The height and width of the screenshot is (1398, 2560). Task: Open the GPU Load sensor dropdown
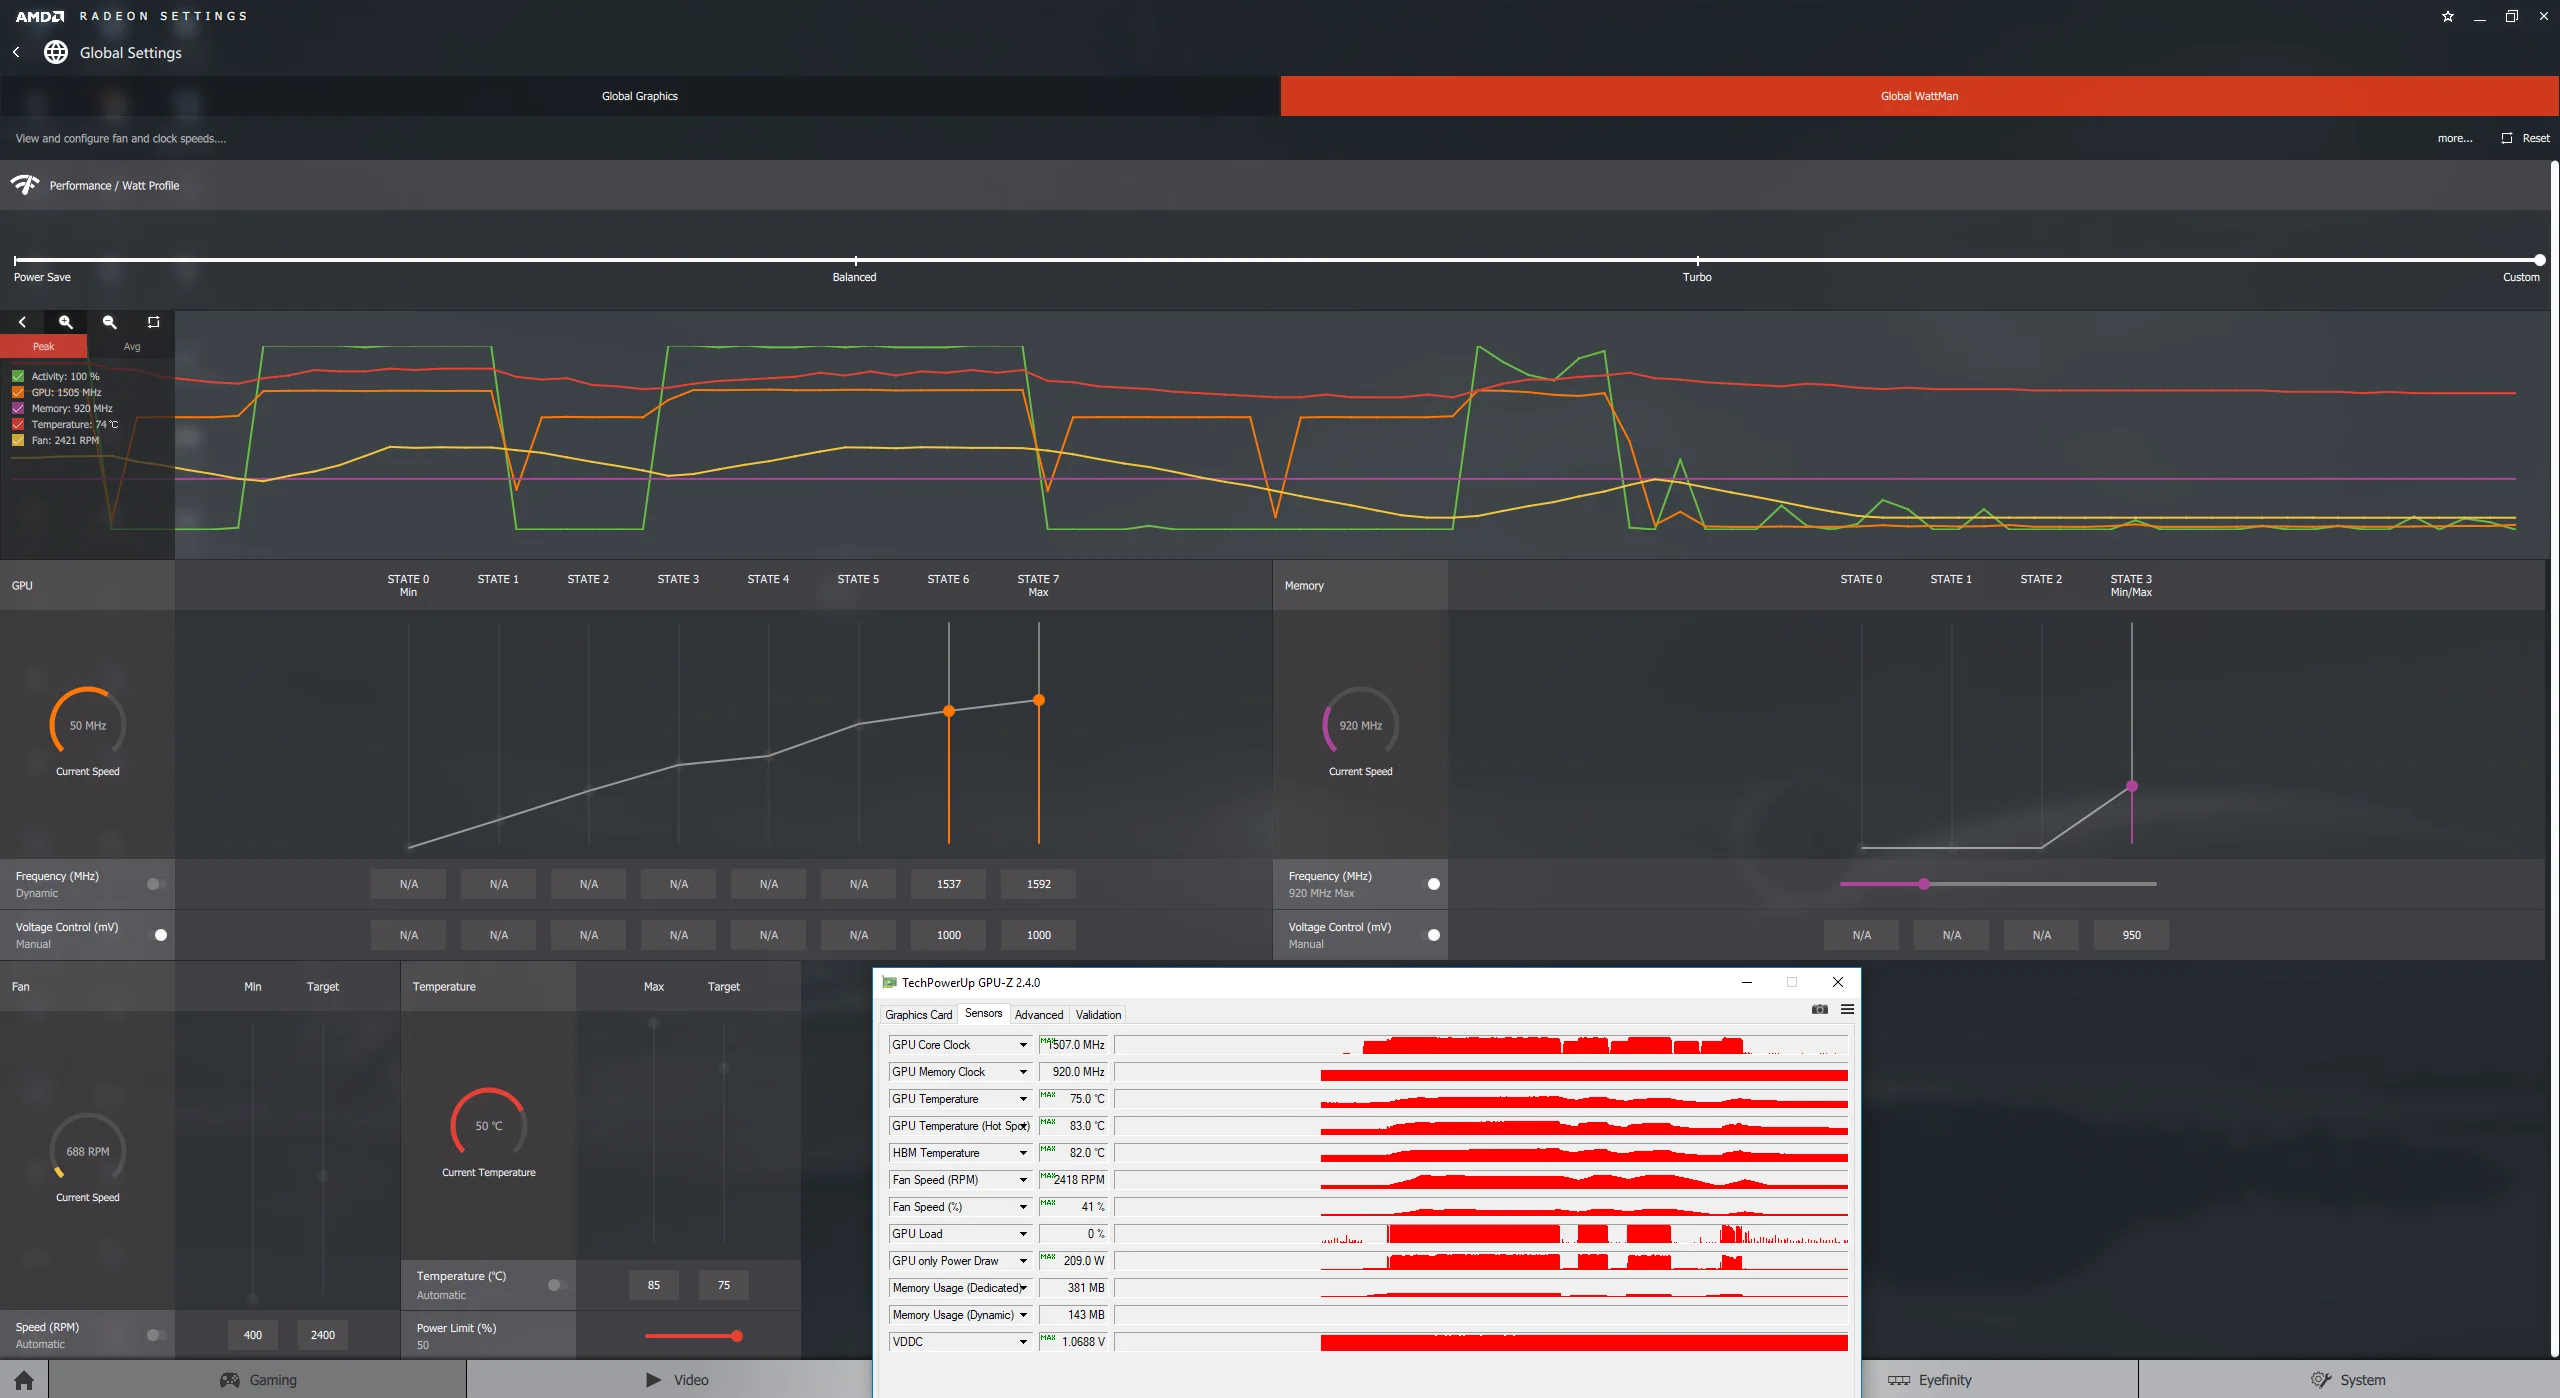pos(1023,1234)
